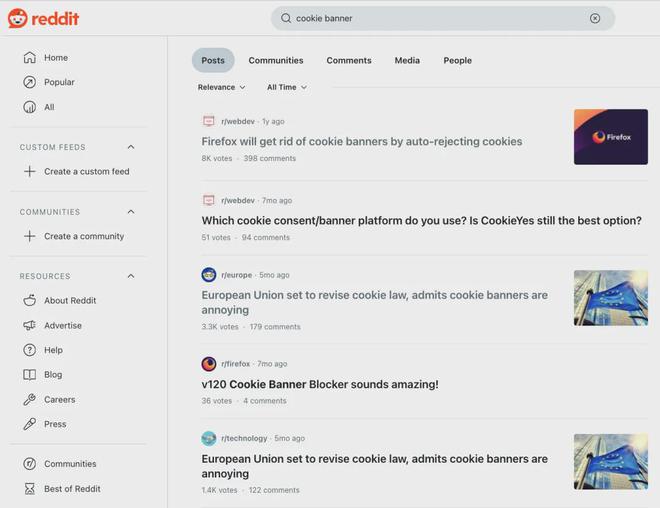Clear the search query with X icon

click(x=595, y=18)
